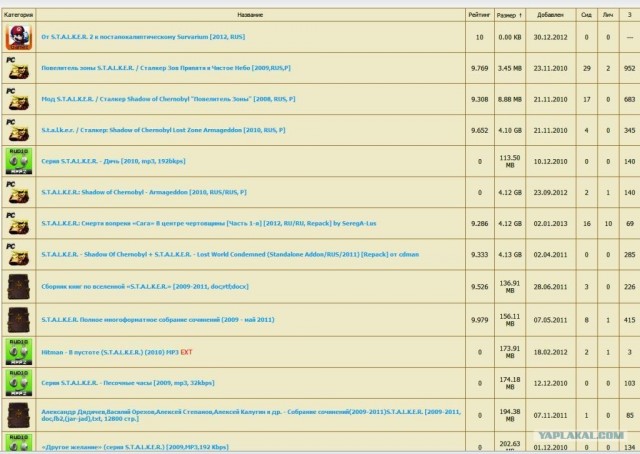
Task: Click the PC icon next to Lost World Condemned row
Action: pyautogui.click(x=19, y=254)
